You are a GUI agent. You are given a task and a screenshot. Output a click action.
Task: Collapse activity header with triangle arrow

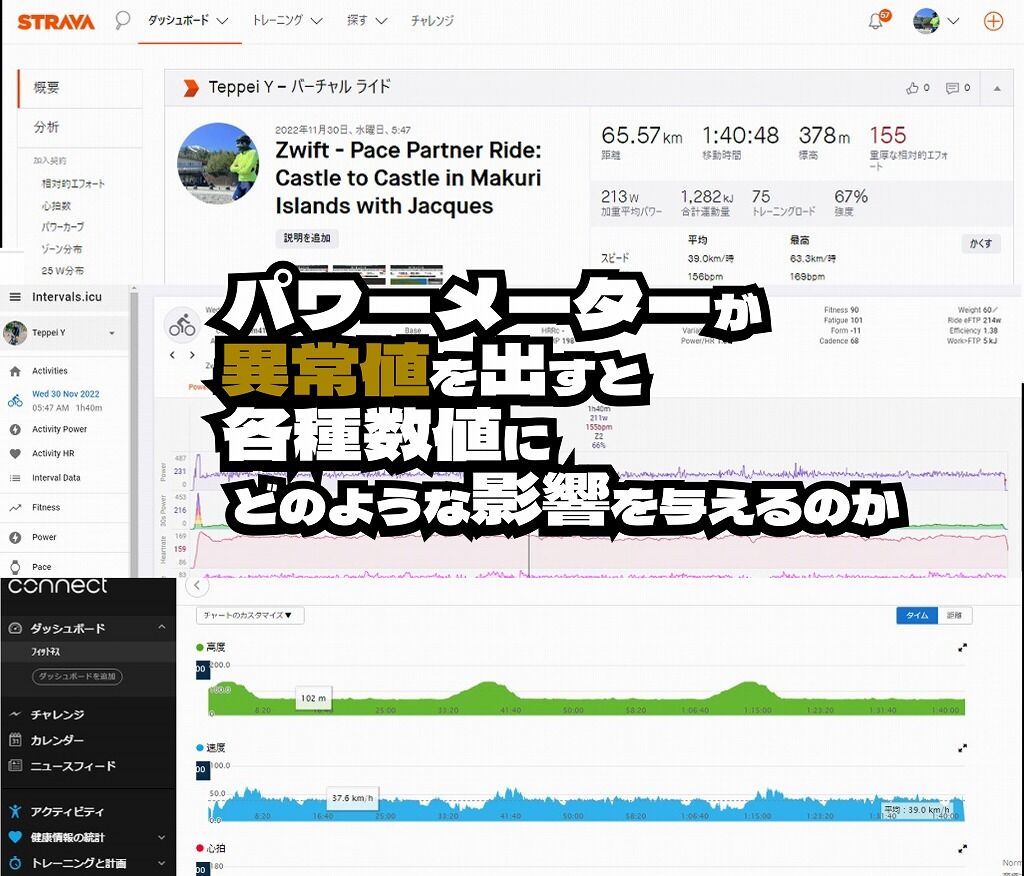point(997,88)
